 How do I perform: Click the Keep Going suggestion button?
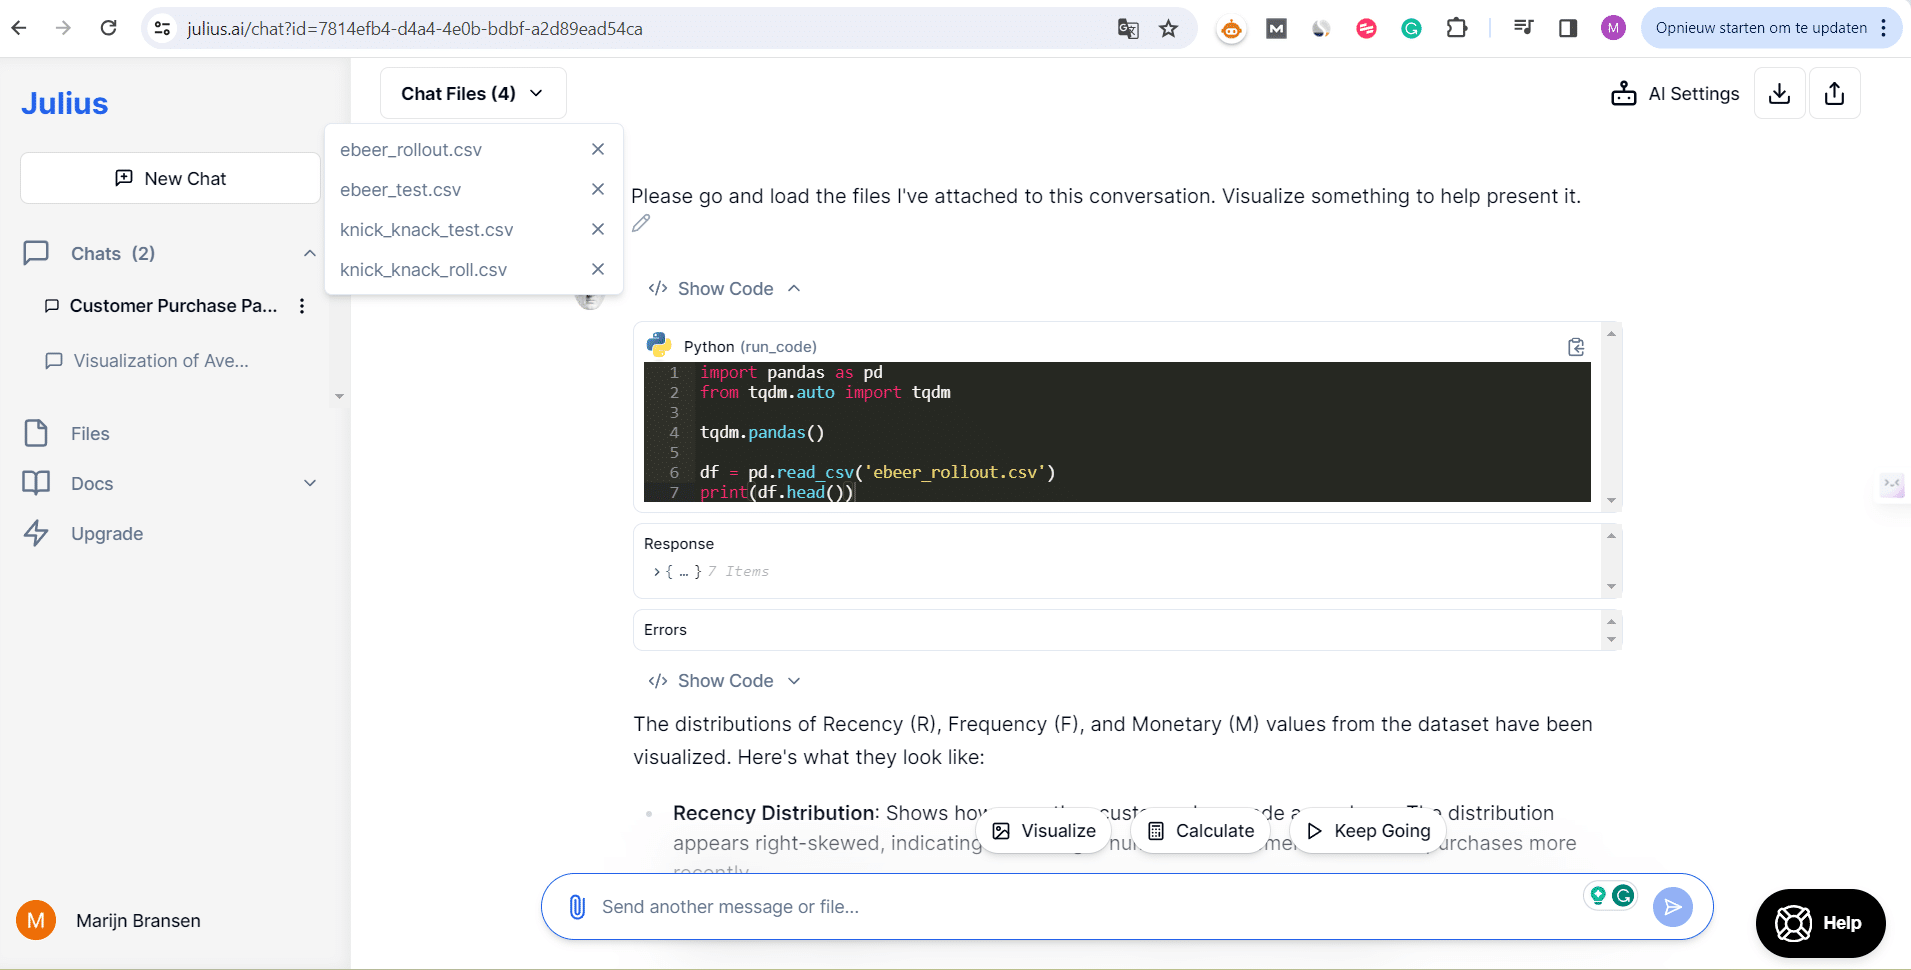[1368, 831]
